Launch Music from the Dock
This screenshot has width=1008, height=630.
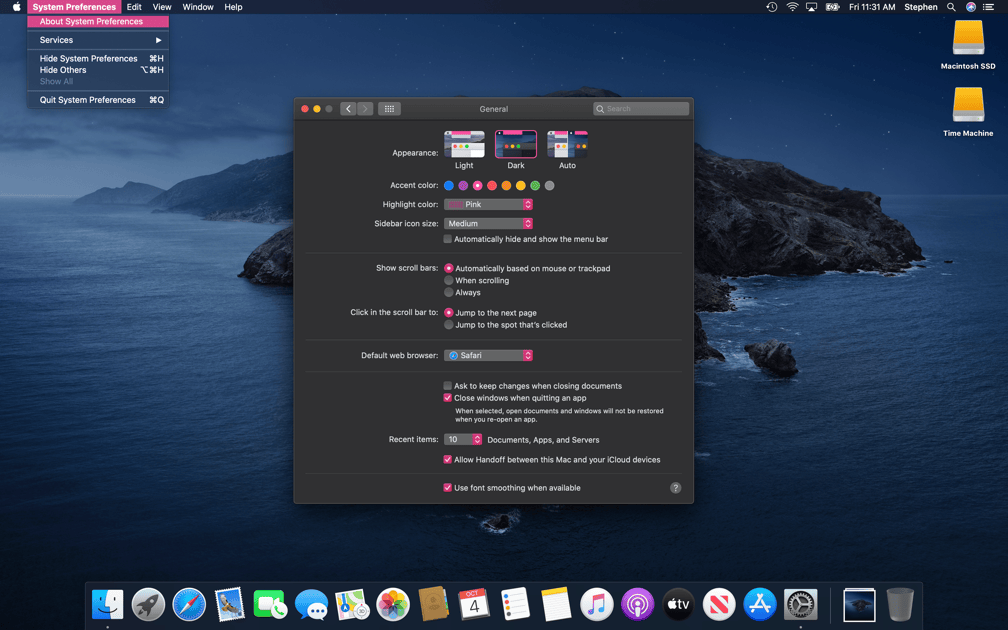(597, 604)
